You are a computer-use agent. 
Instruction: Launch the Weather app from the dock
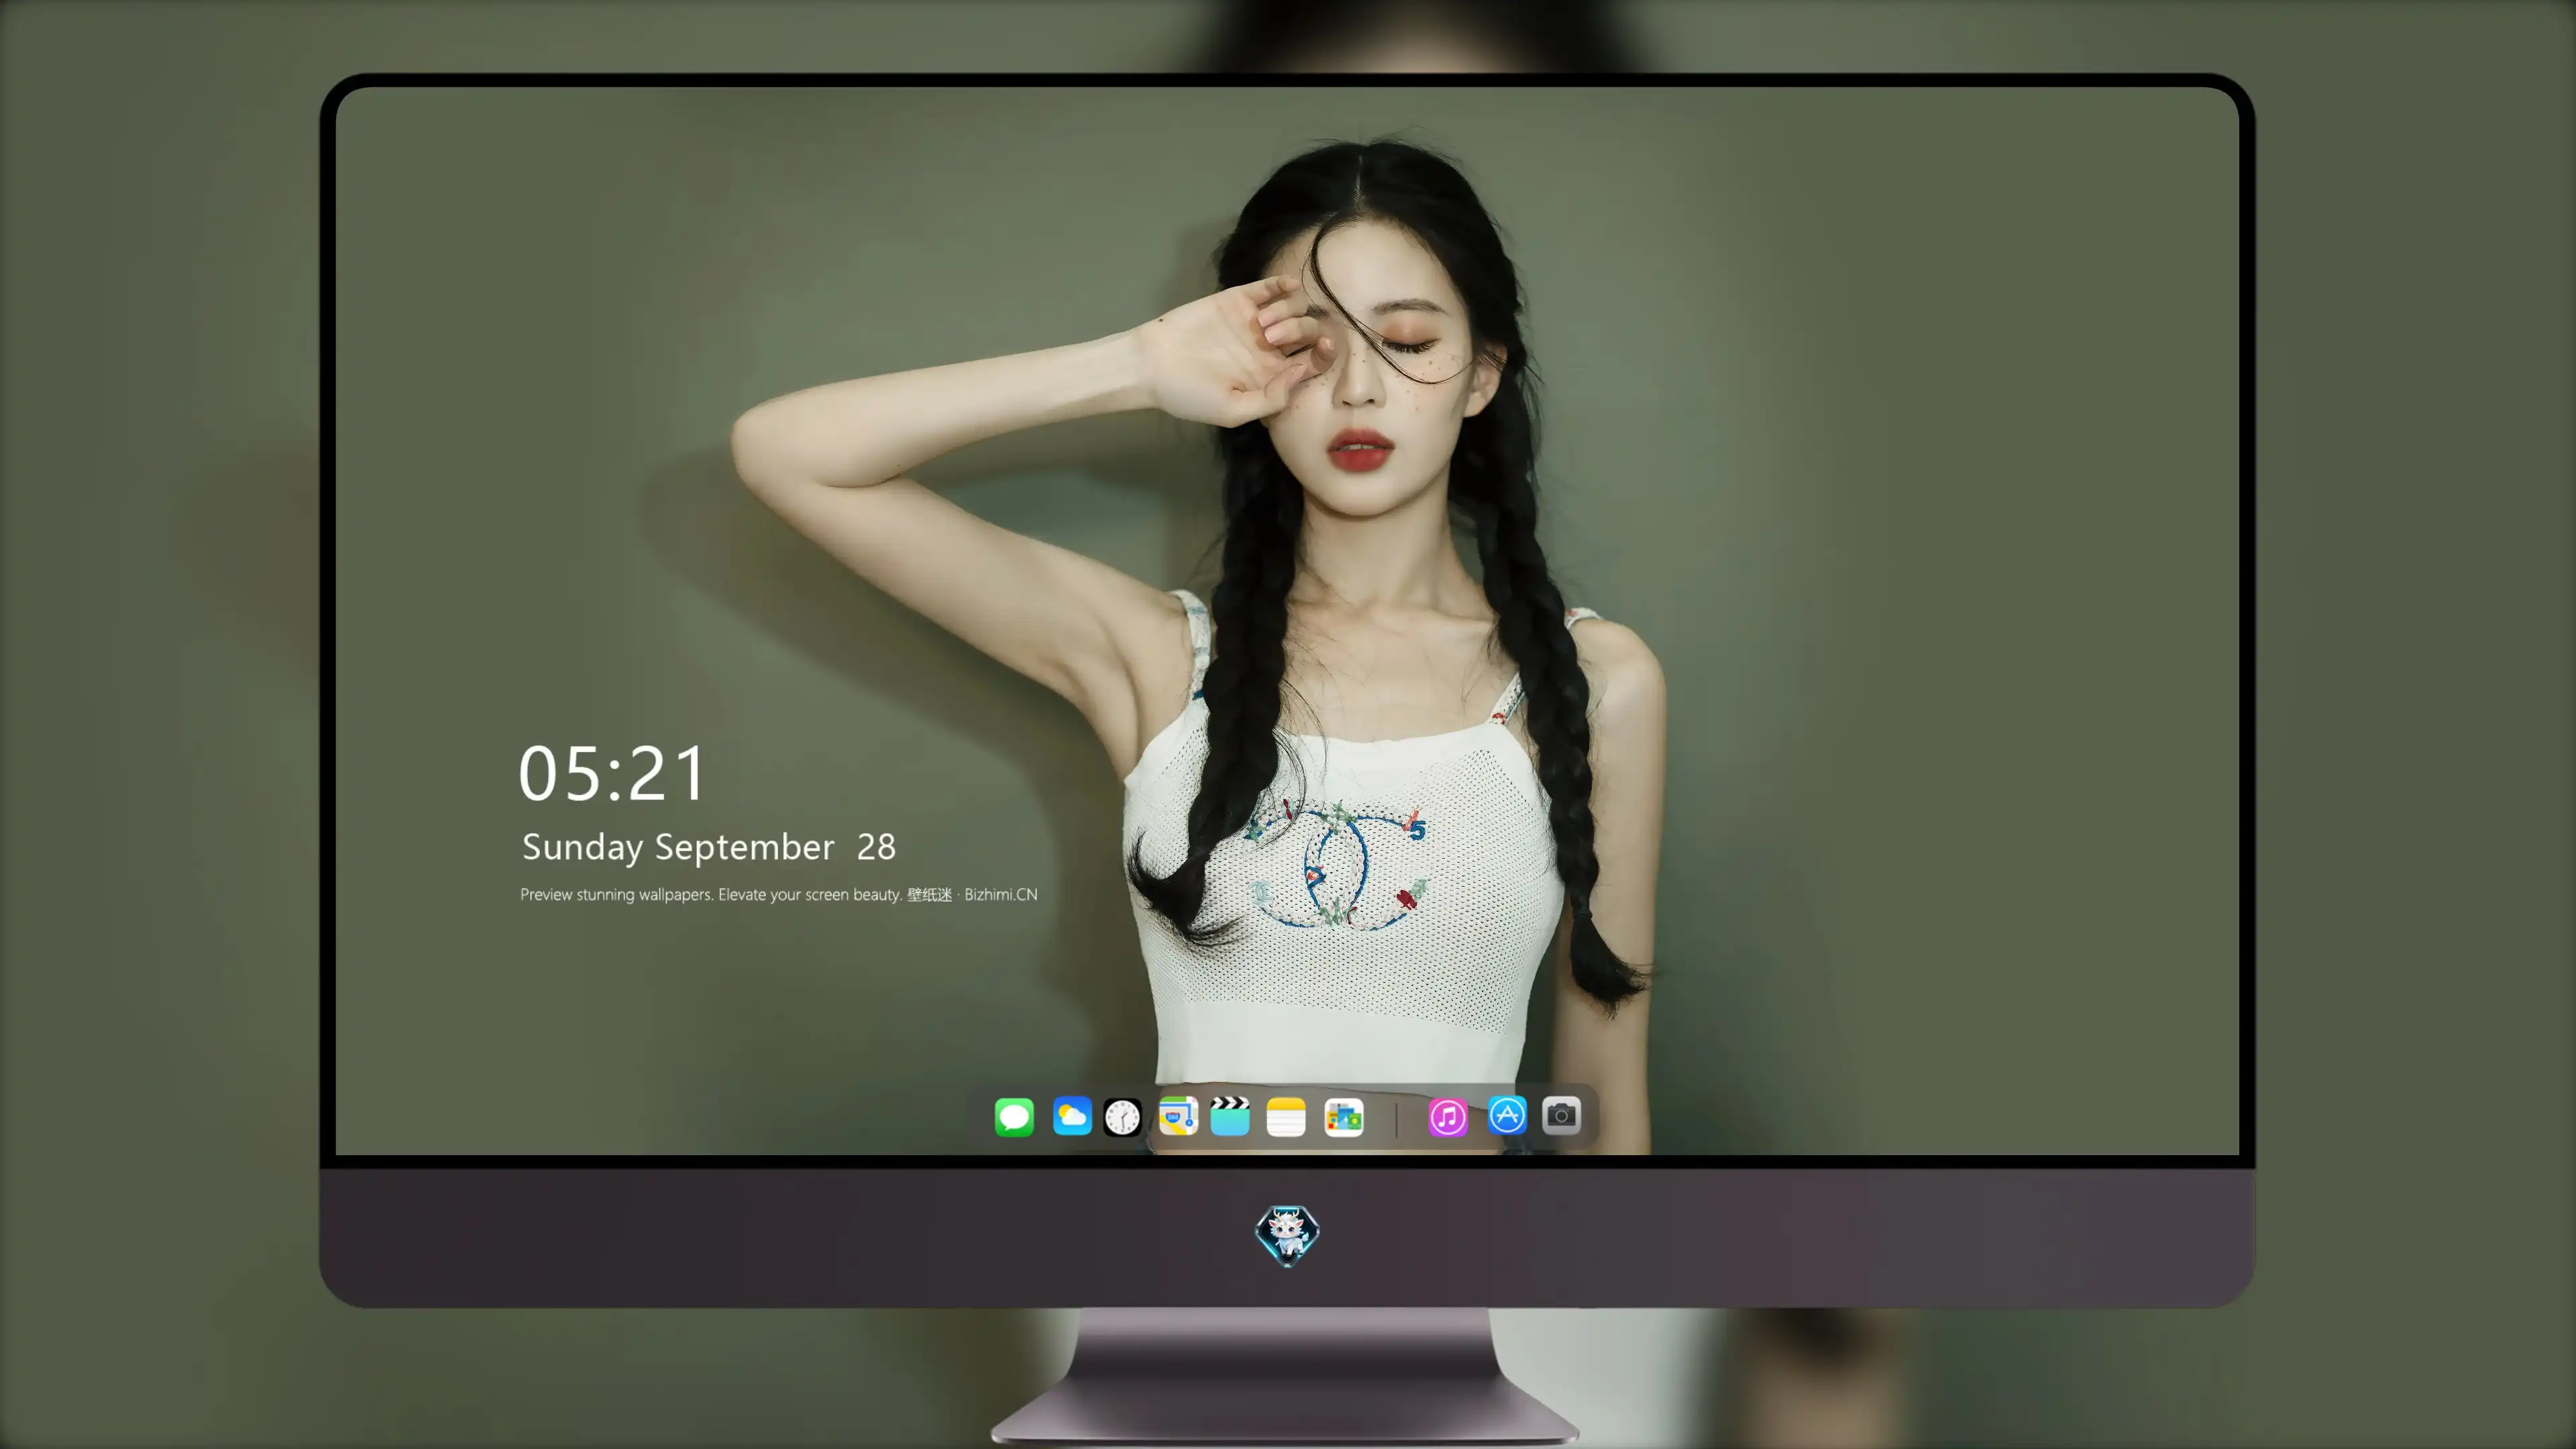[x=1072, y=1116]
